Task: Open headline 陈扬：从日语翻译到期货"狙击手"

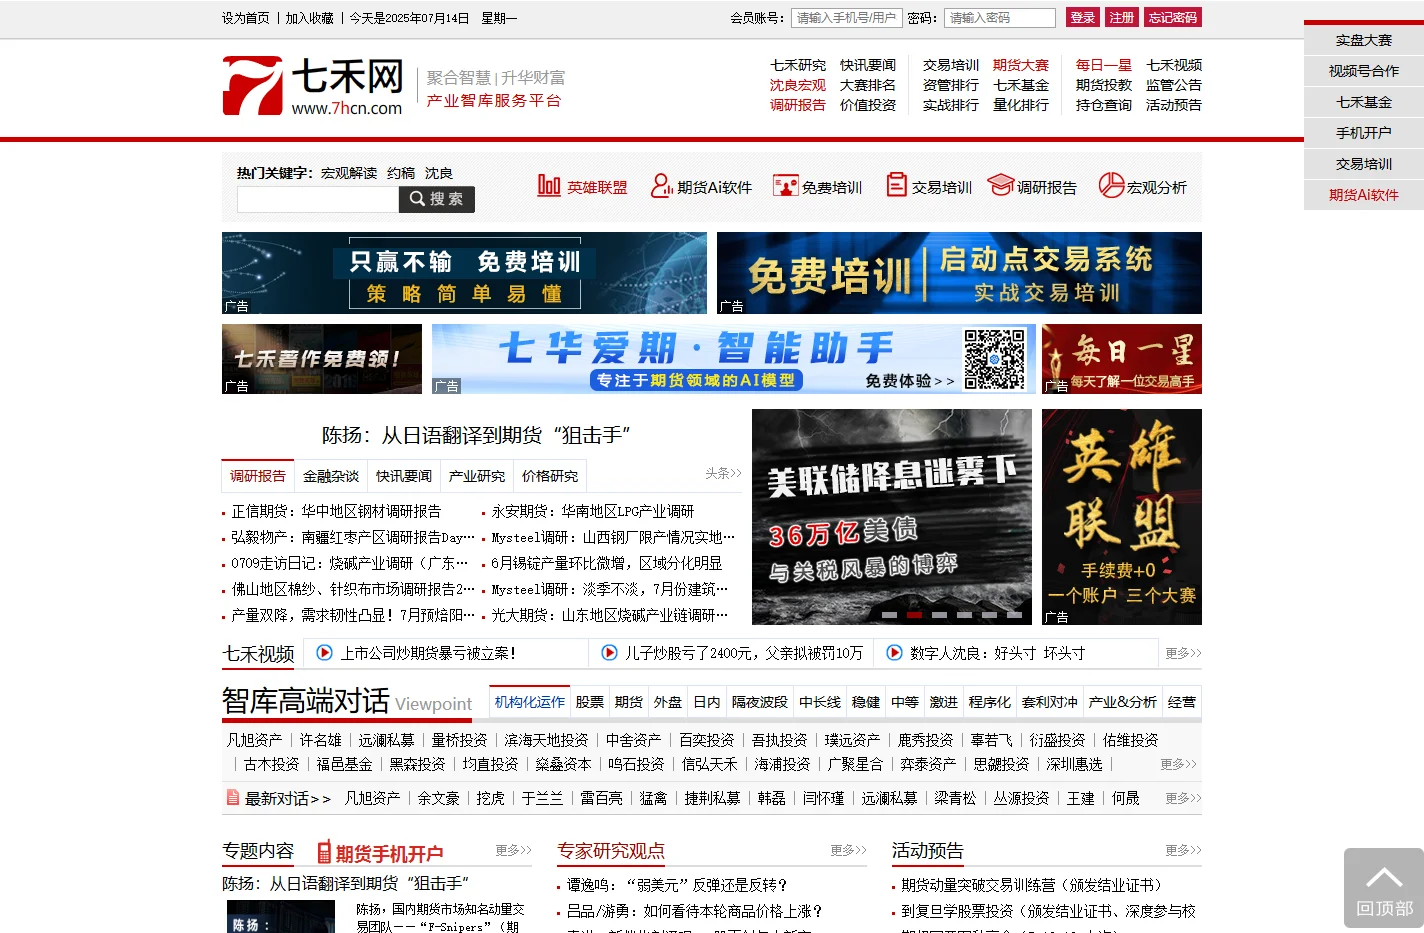Action: point(476,435)
